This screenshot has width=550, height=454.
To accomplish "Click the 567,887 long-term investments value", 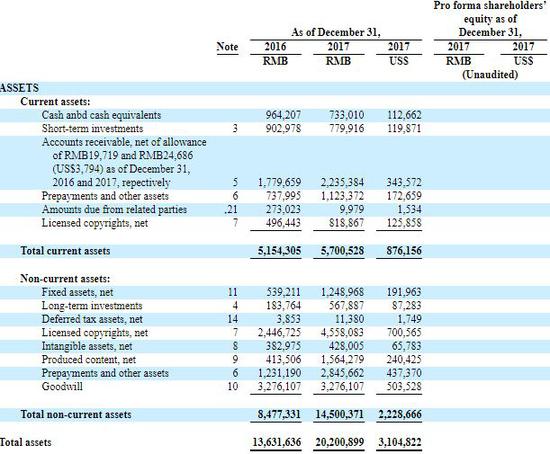I will (x=346, y=306).
